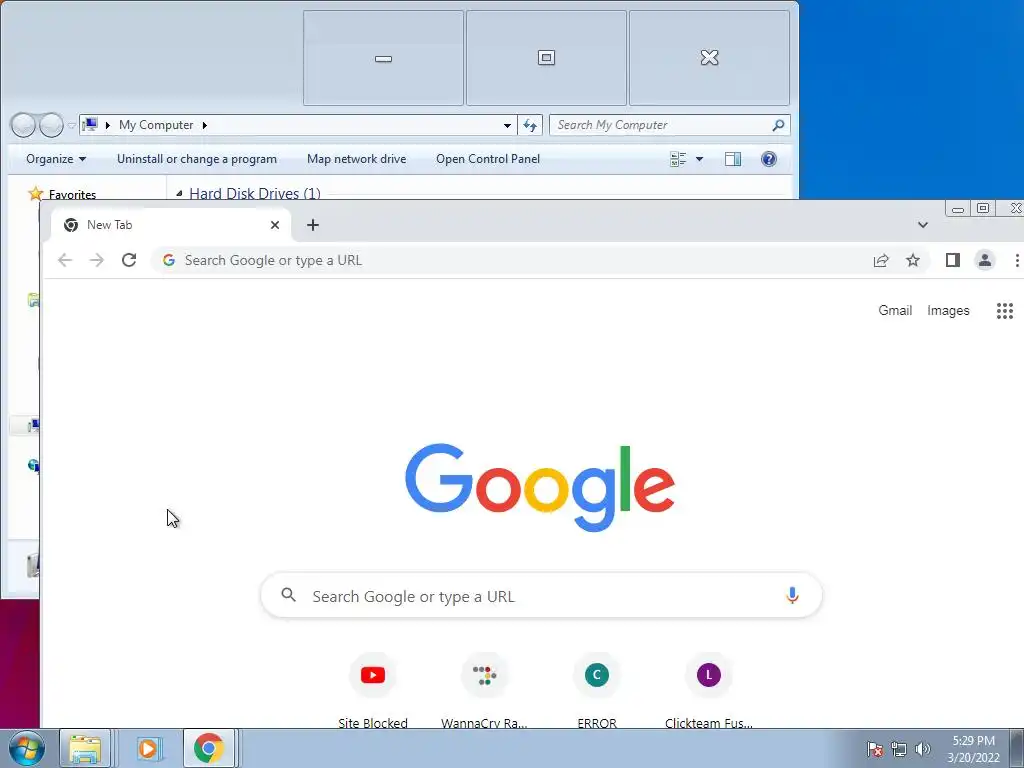Click the Chrome taskbar button
The image size is (1024, 768).
209,748
